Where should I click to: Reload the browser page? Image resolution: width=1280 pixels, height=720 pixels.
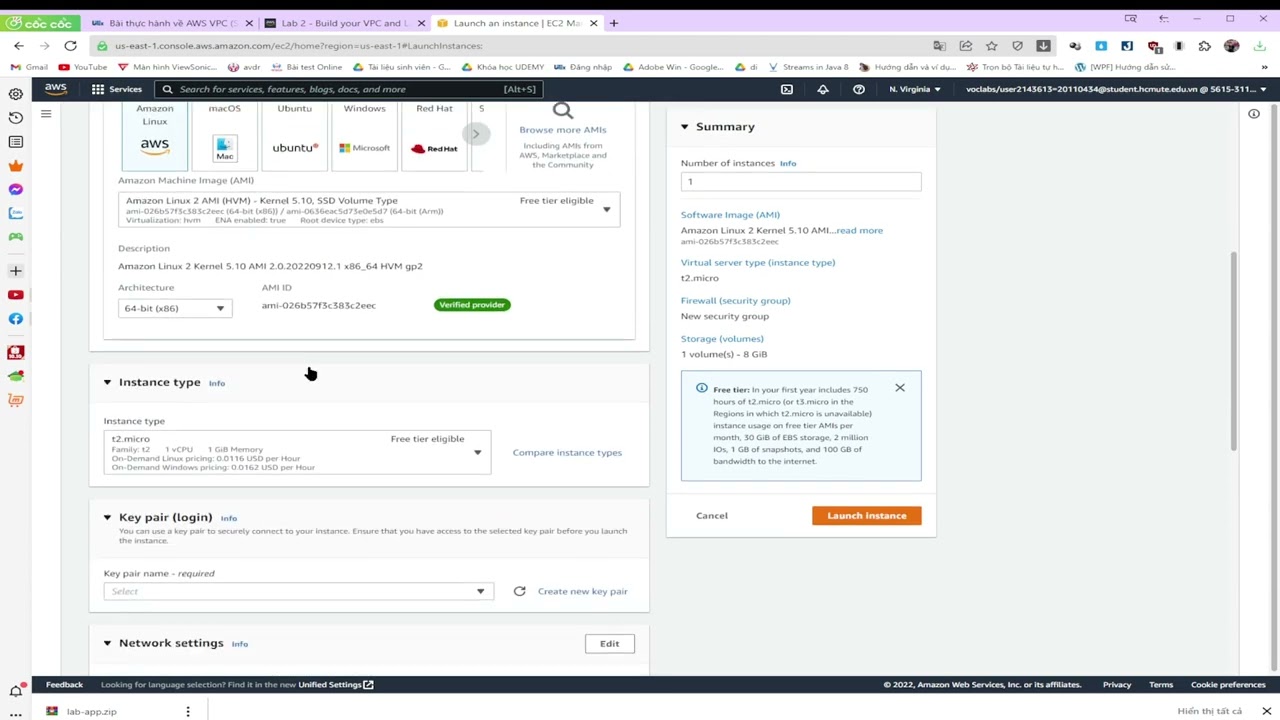pyautogui.click(x=70, y=46)
